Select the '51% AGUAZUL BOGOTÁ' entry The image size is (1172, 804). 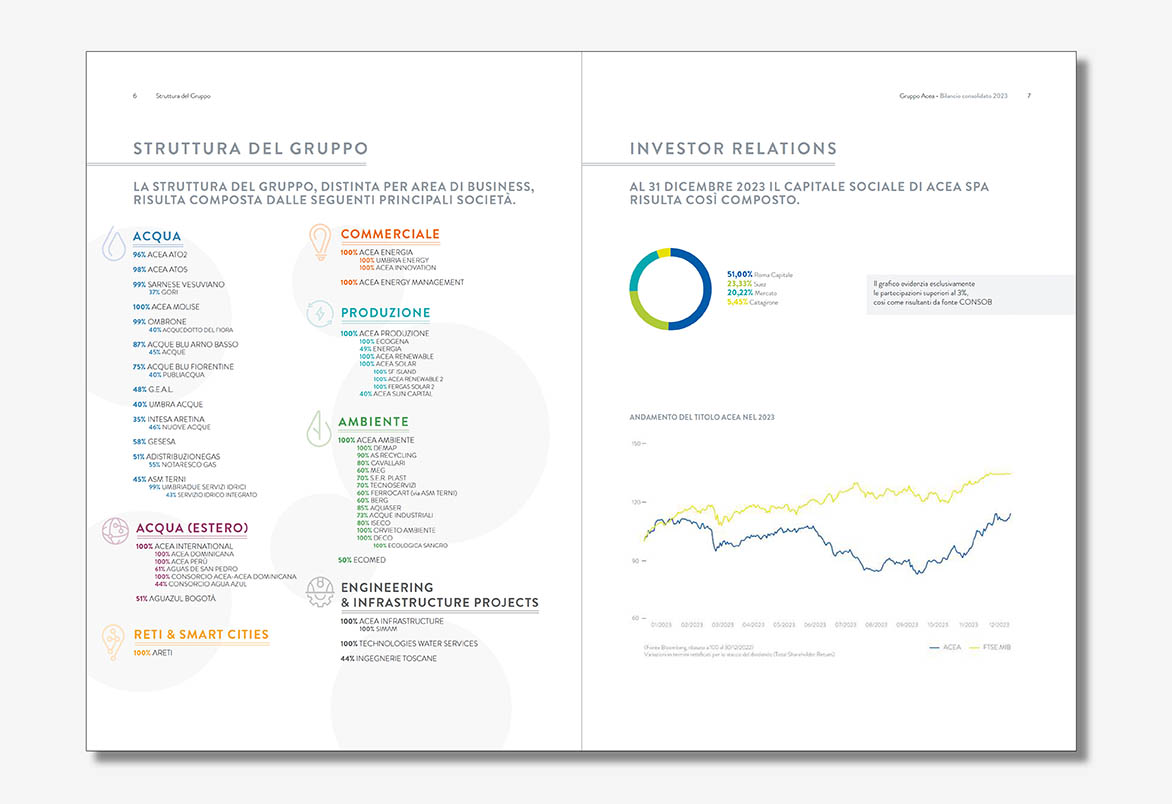tap(176, 599)
